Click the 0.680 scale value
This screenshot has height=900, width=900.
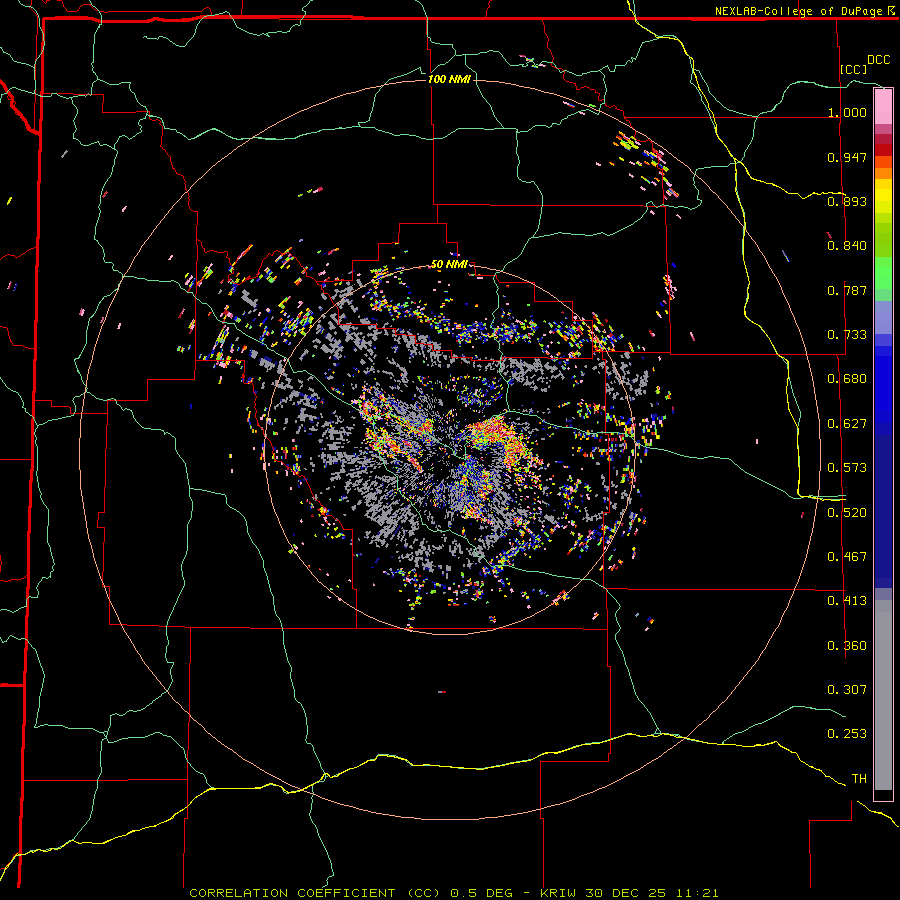[847, 379]
